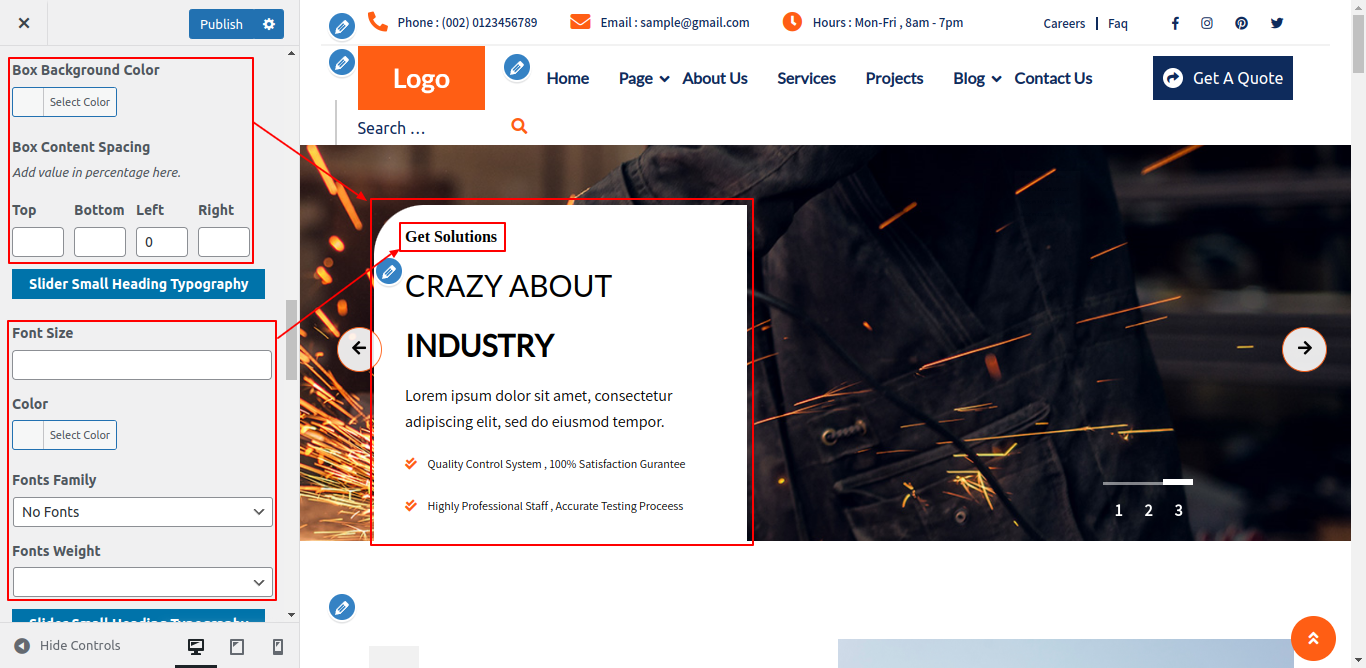
Task: Close the customizer with the X icon
Action: (x=24, y=23)
